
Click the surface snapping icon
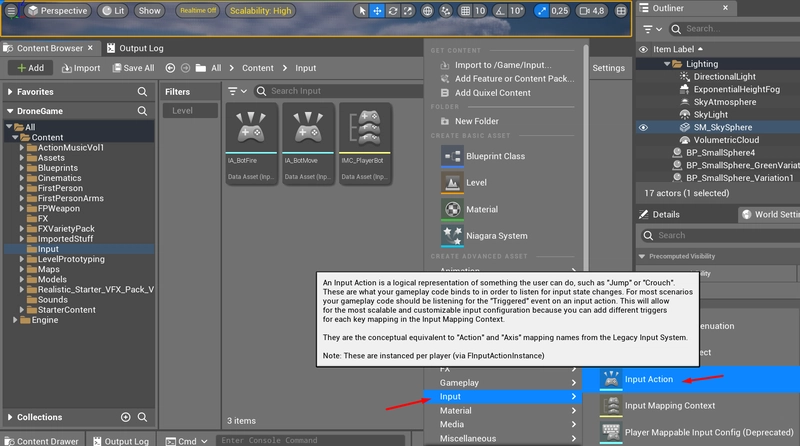coord(445,11)
